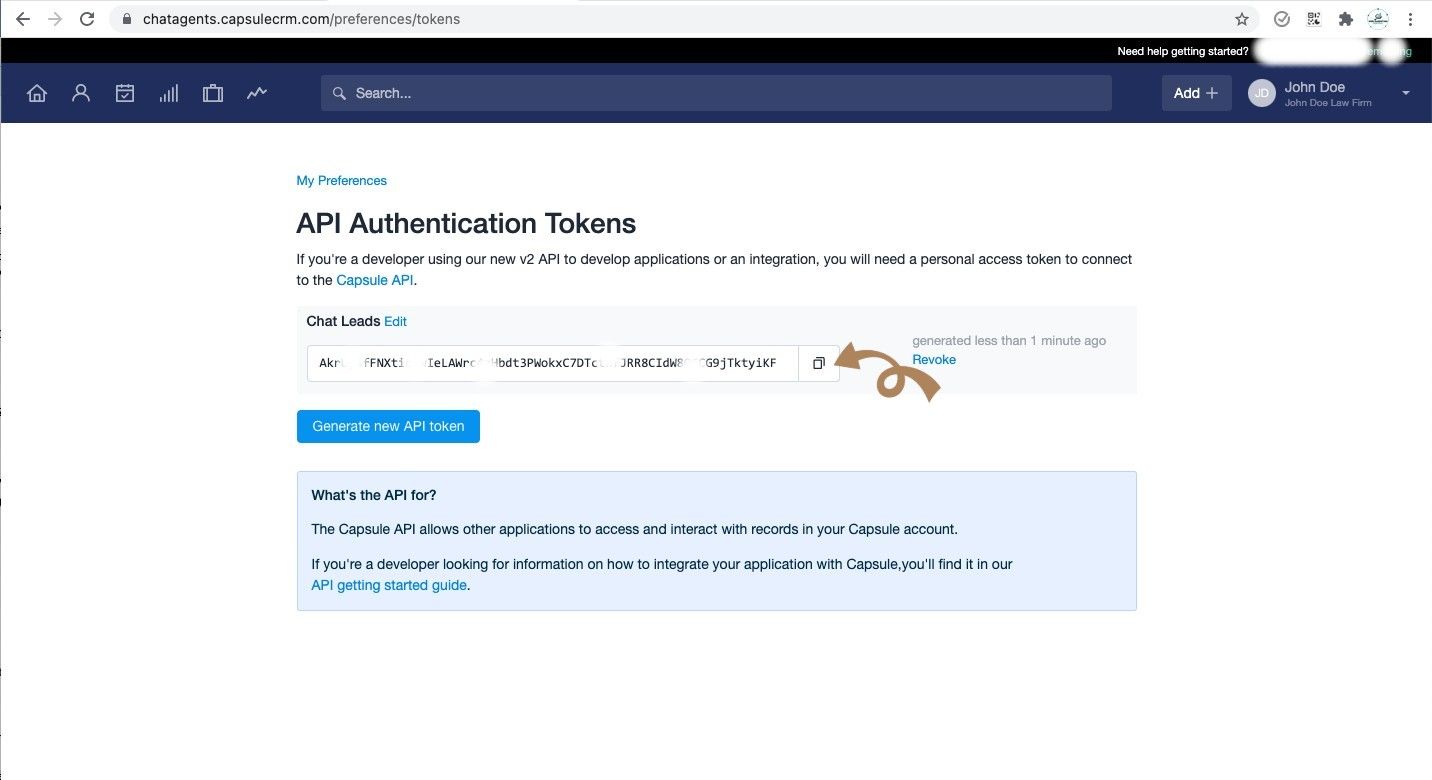Click Generate new API token button
This screenshot has height=780, width=1432.
pyautogui.click(x=388, y=426)
